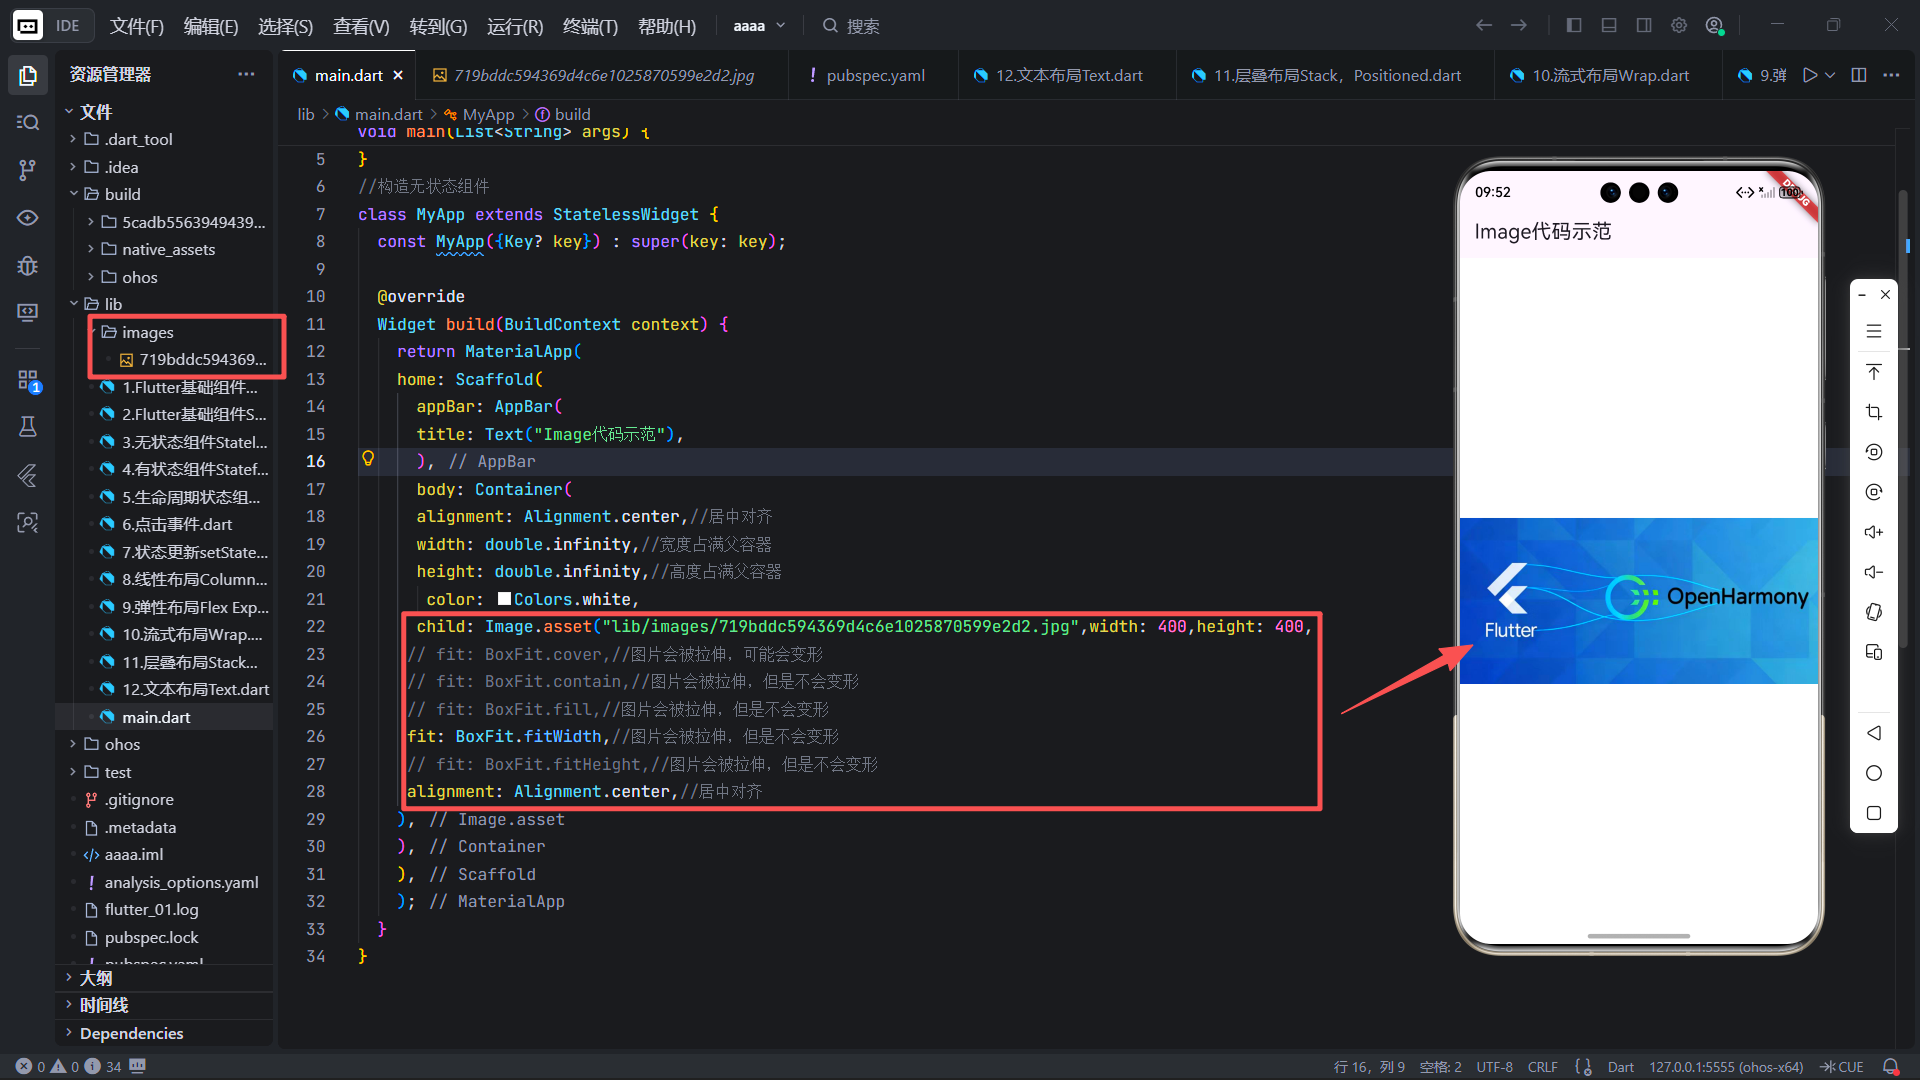
Task: Open the Source Control activity bar icon
Action: click(27, 170)
